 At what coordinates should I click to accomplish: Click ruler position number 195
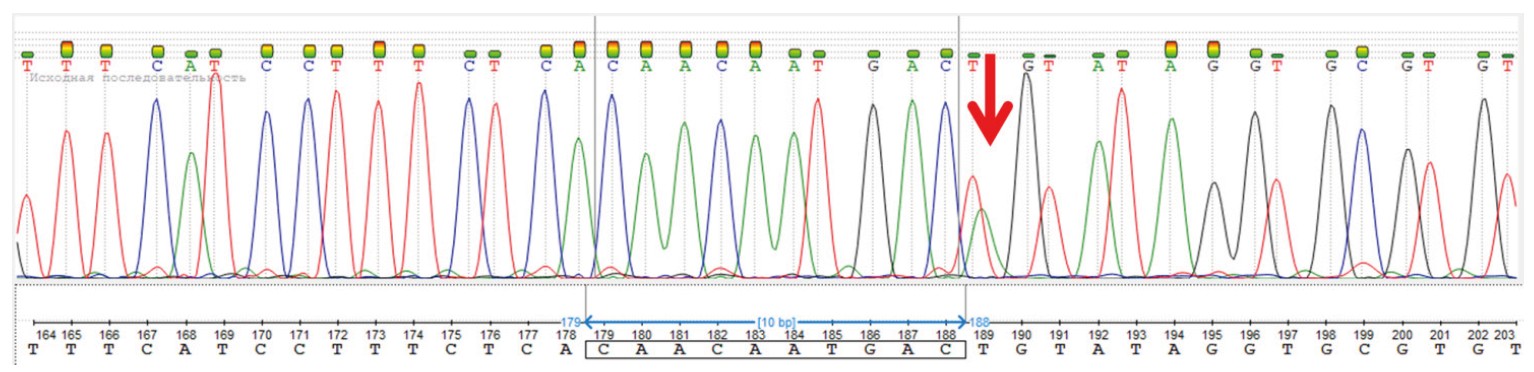[1213, 335]
